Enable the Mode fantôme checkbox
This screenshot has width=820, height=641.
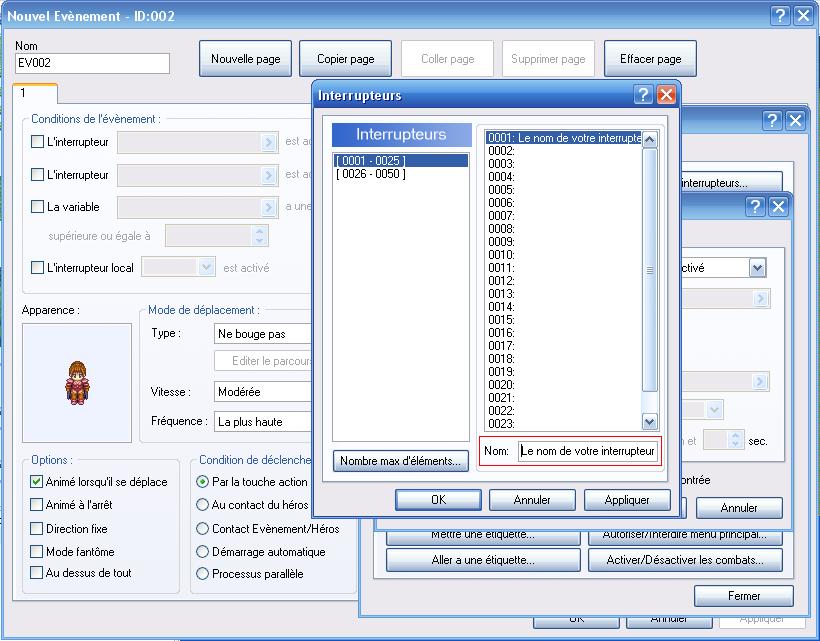(38, 551)
